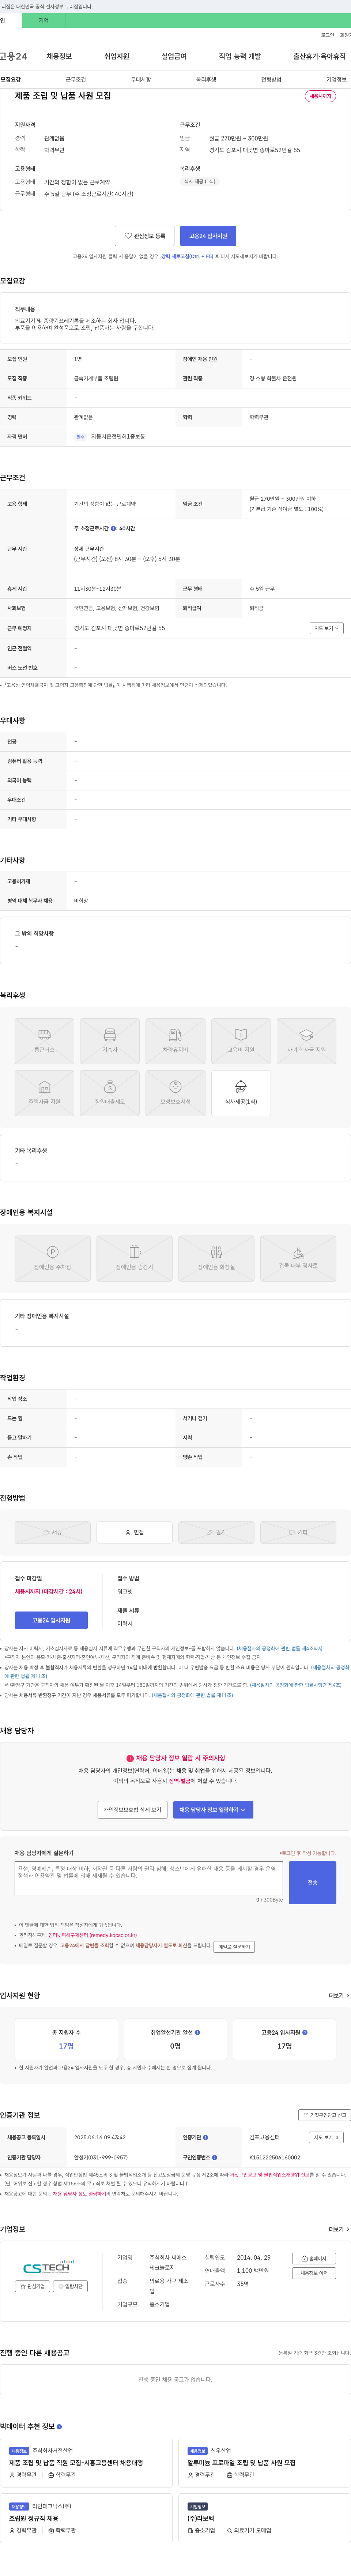Switch to the 전형방법 tab
Image resolution: width=351 pixels, height=2576 pixels.
pos(271,79)
